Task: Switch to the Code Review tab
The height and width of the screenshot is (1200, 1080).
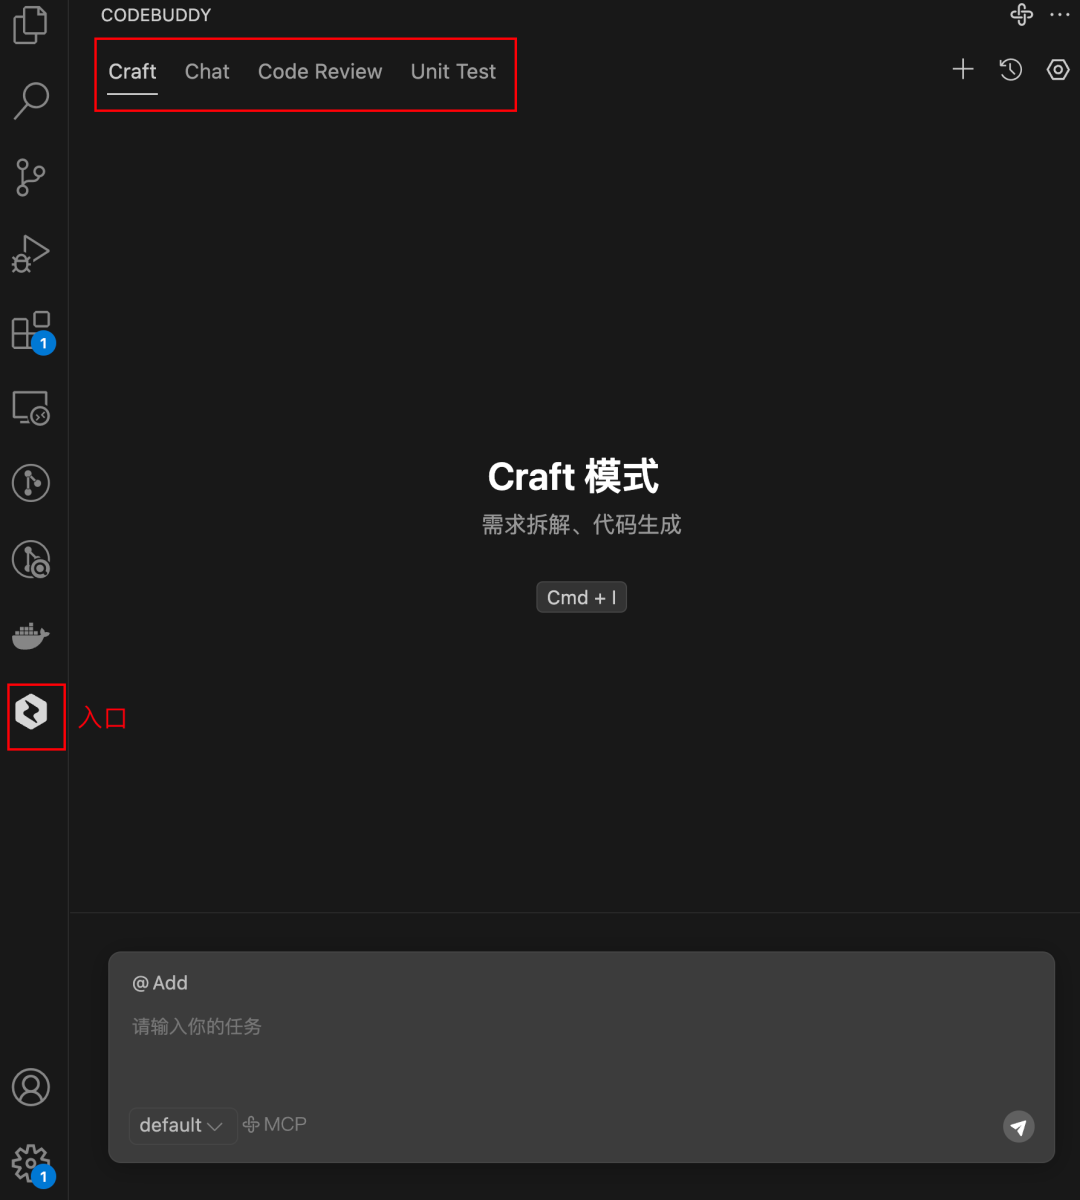Action: [320, 72]
